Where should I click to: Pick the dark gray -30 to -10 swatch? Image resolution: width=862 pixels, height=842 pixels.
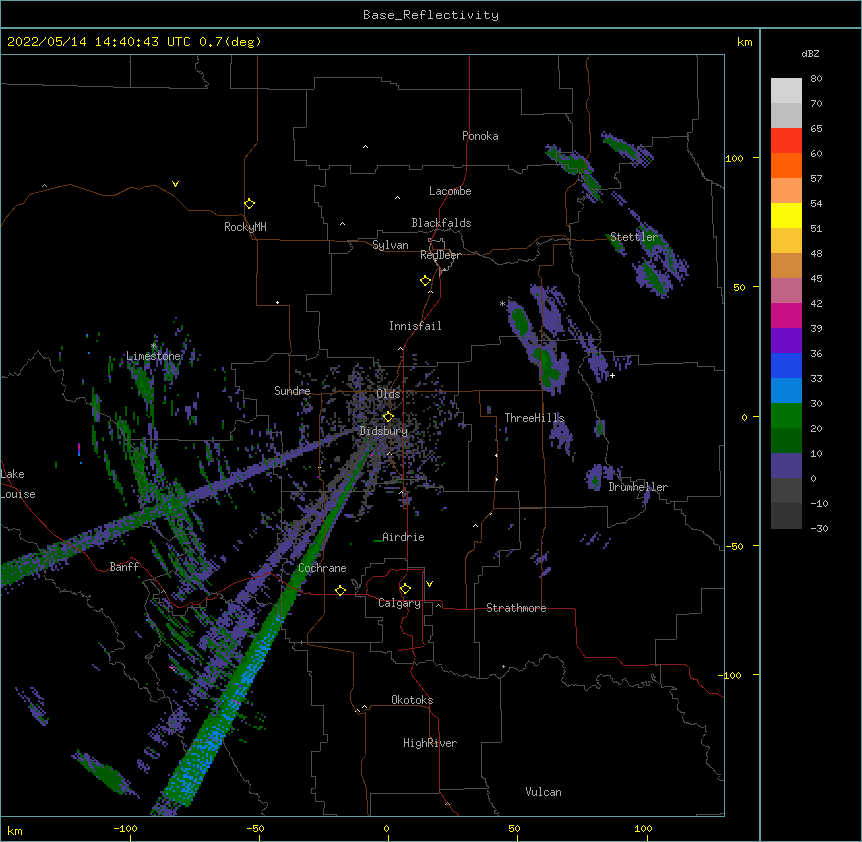[786, 516]
